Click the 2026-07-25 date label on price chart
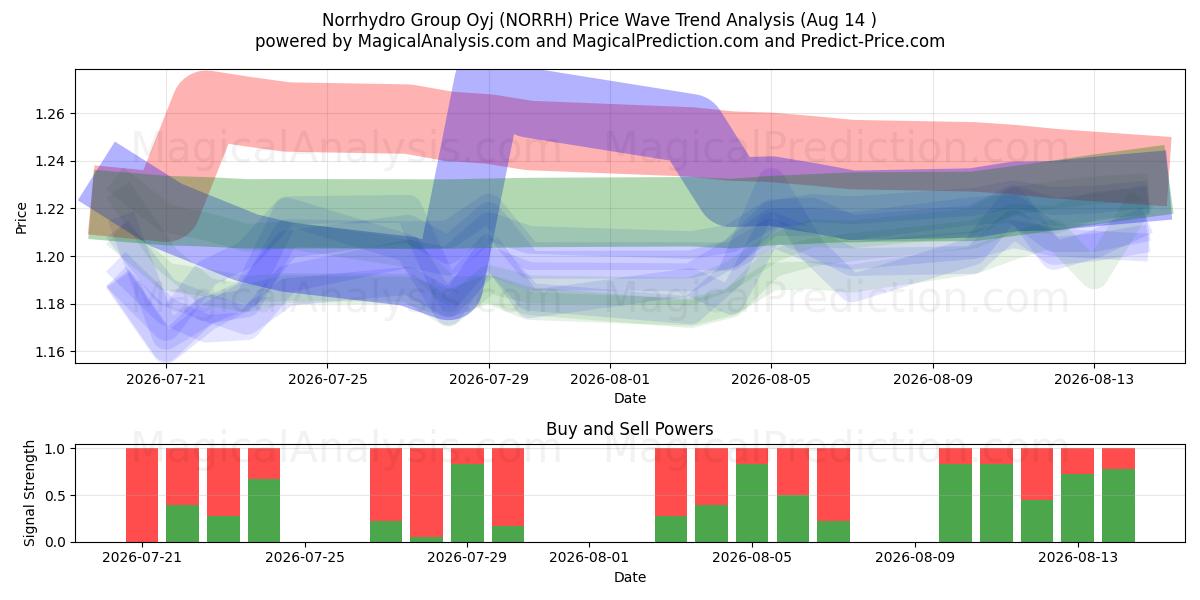 pyautogui.click(x=327, y=379)
